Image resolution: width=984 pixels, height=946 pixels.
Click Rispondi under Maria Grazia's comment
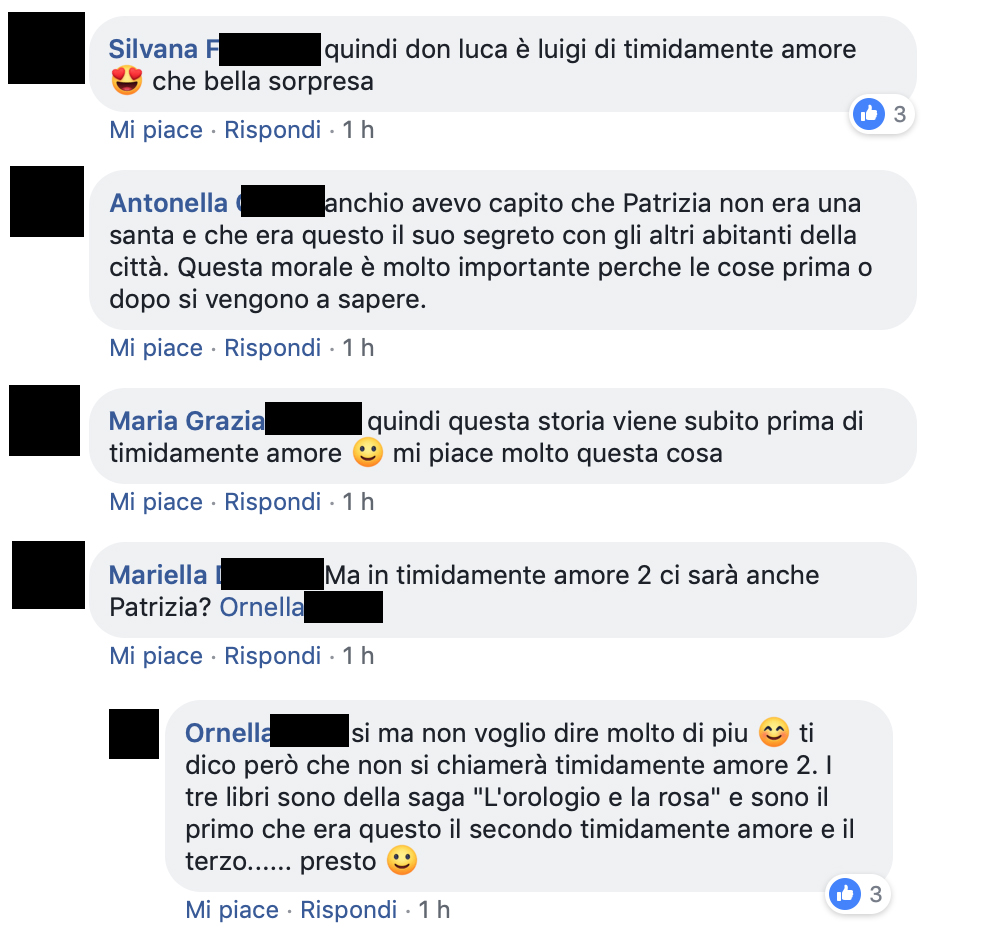click(272, 502)
